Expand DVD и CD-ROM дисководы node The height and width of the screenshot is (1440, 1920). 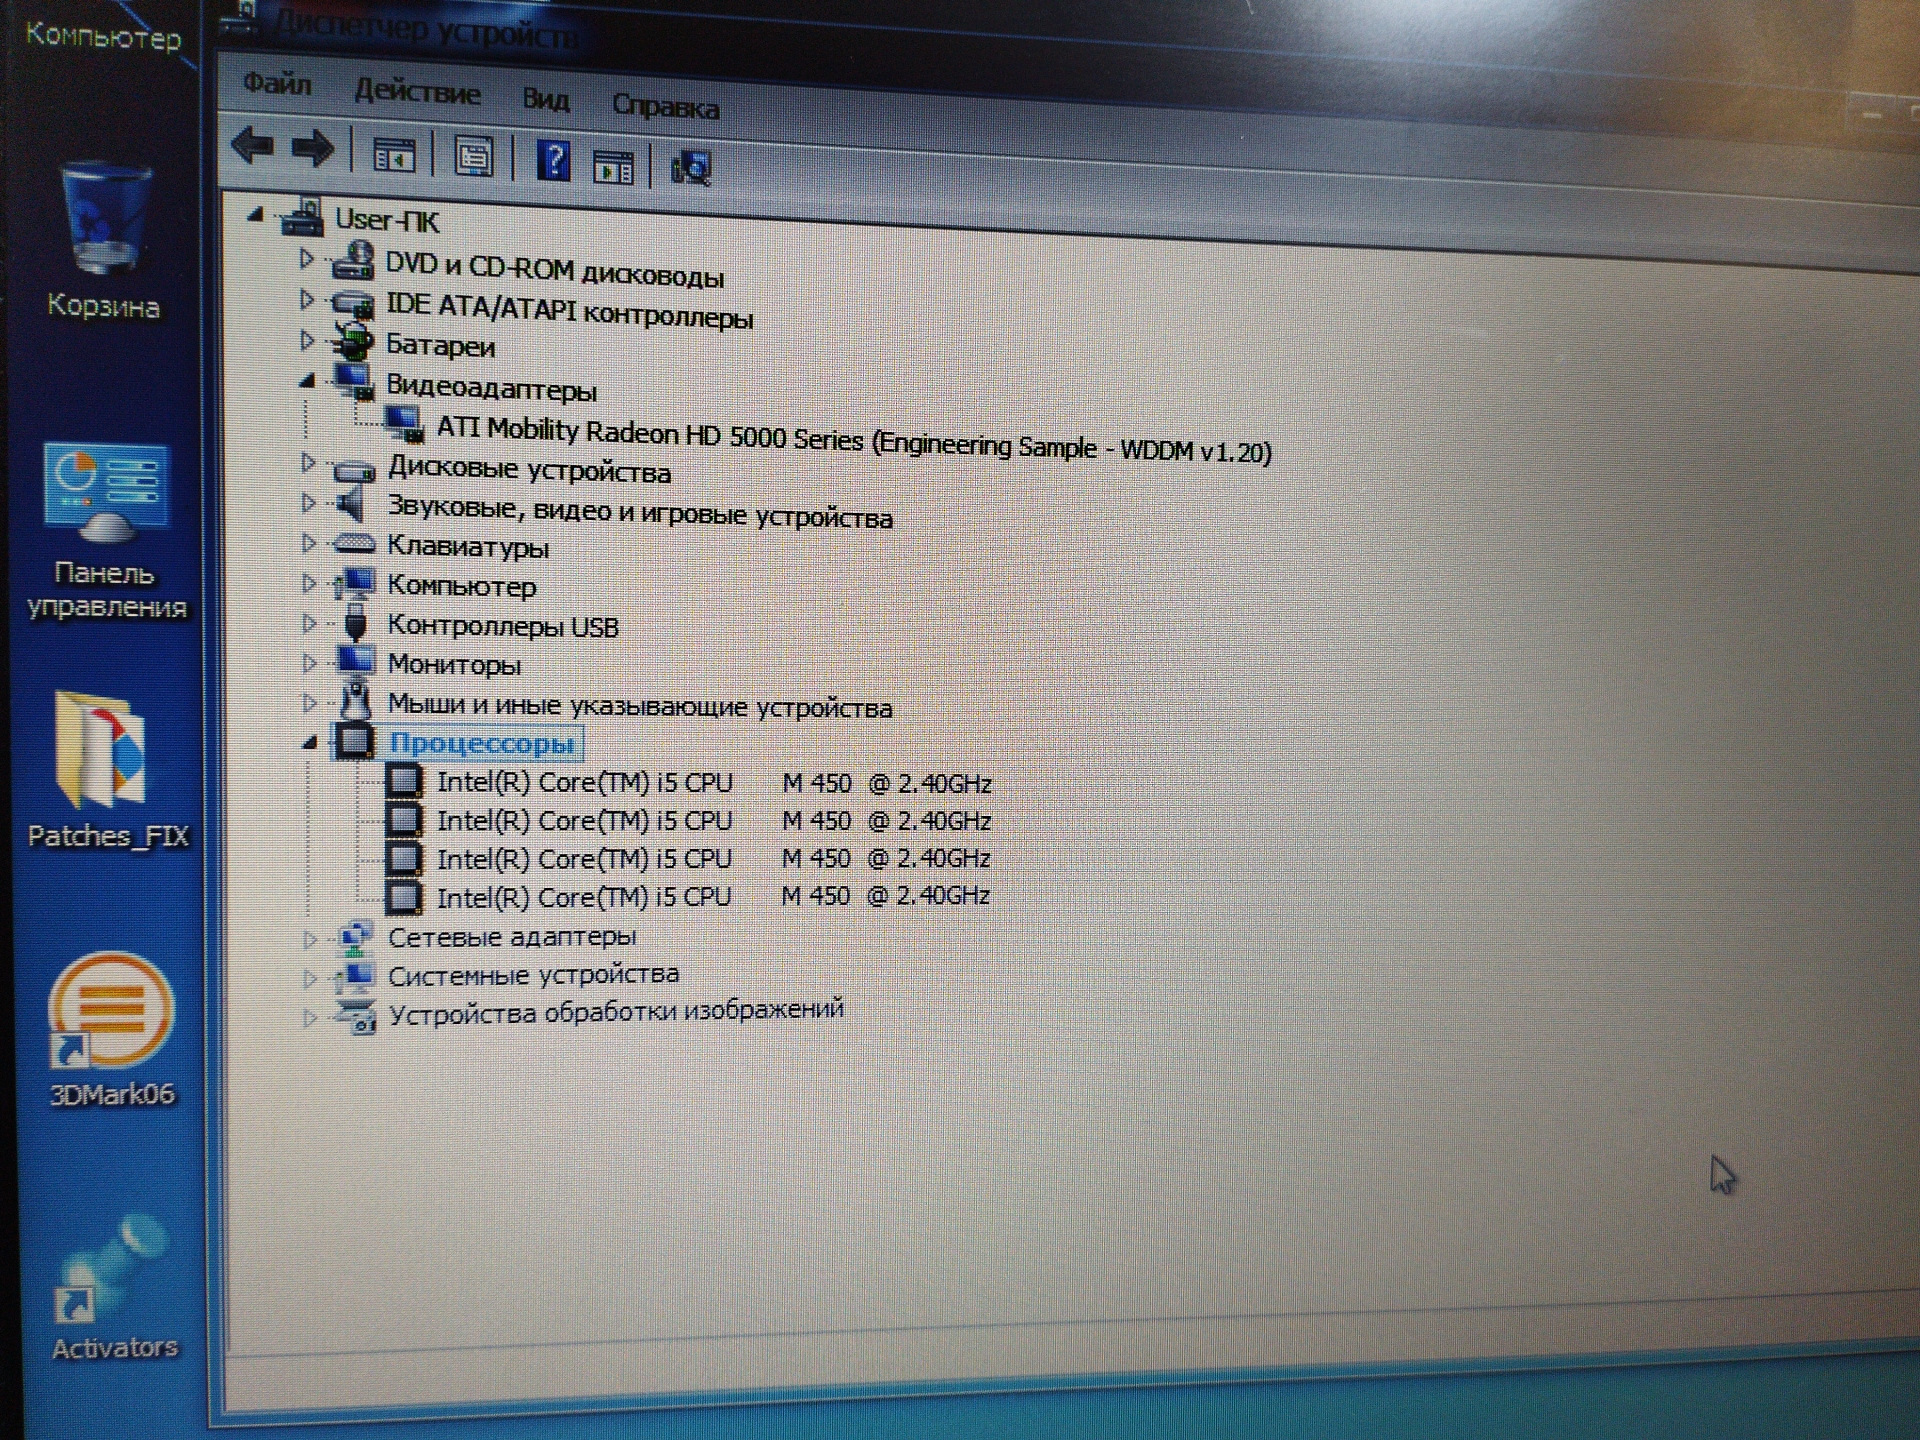pyautogui.click(x=307, y=259)
